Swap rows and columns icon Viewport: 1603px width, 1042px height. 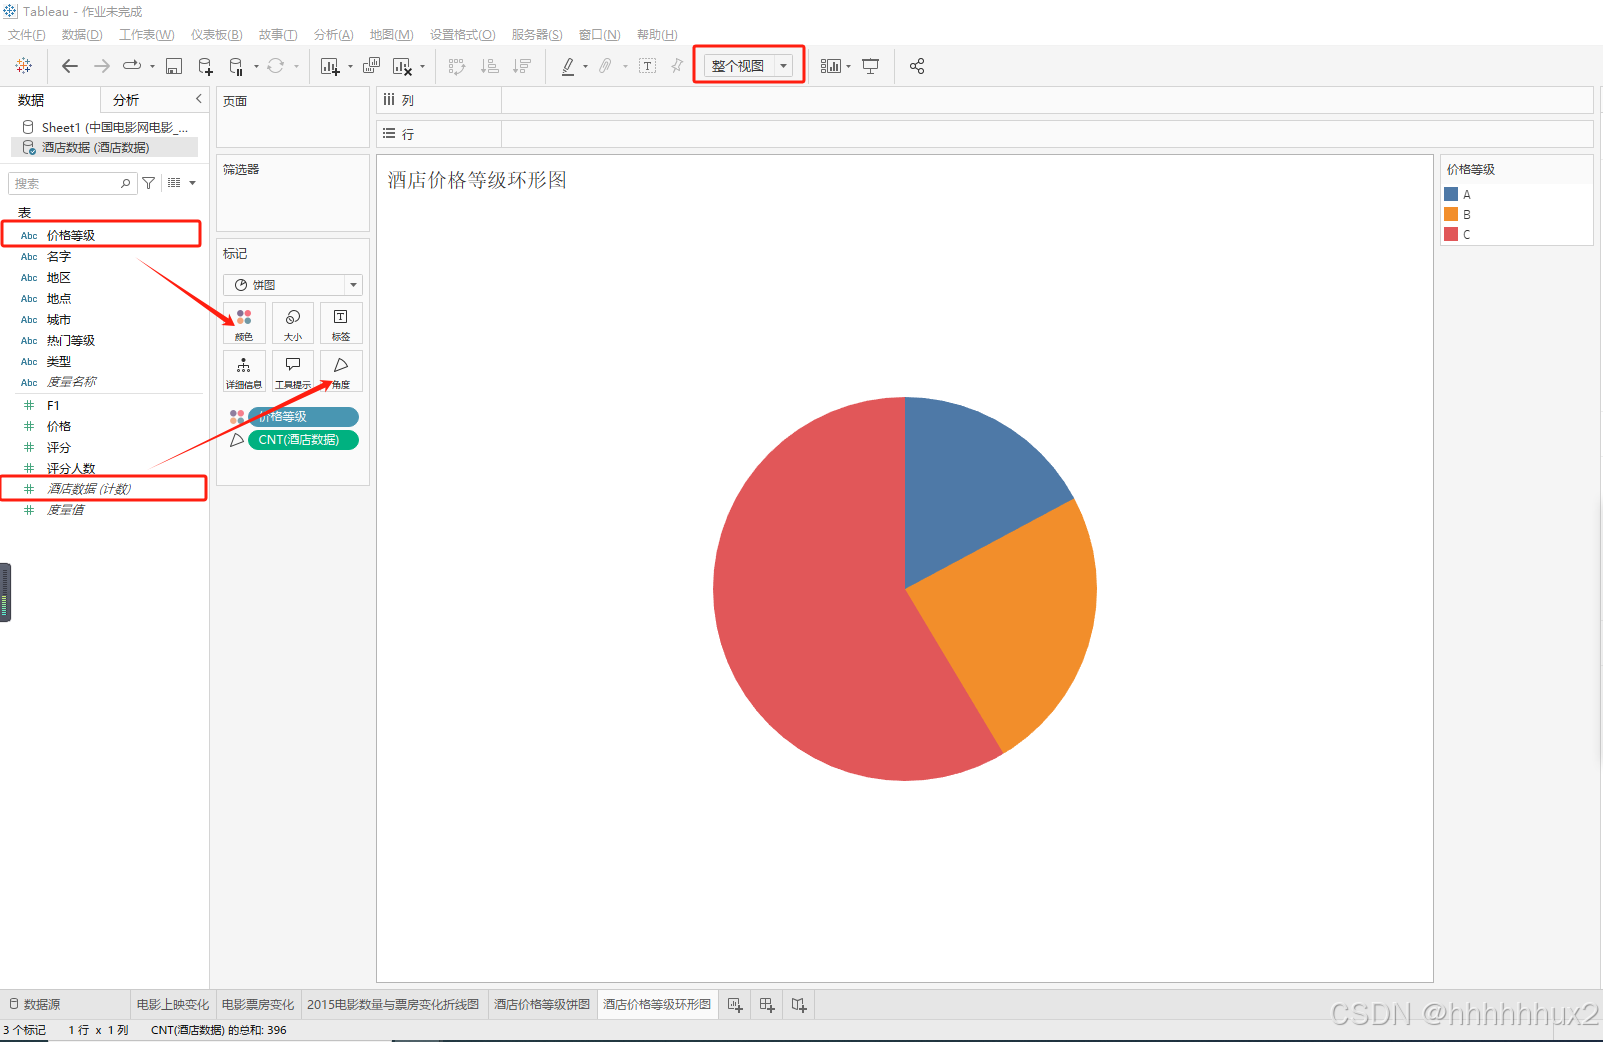pos(457,66)
